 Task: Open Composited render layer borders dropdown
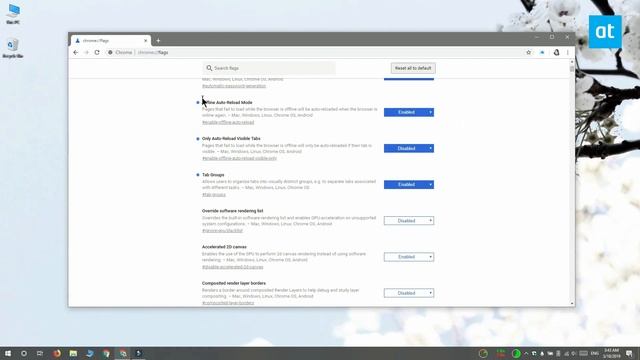pyautogui.click(x=409, y=293)
